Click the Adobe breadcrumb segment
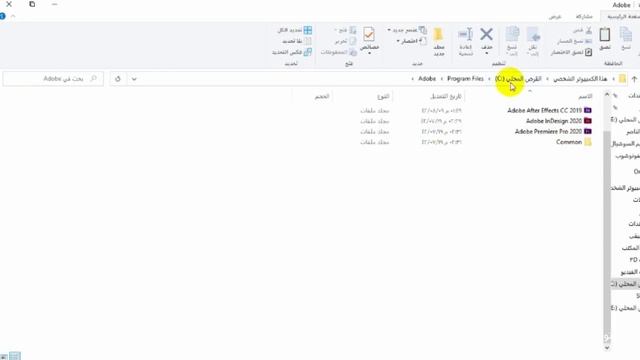Image resolution: width=640 pixels, height=360 pixels. [x=427, y=79]
